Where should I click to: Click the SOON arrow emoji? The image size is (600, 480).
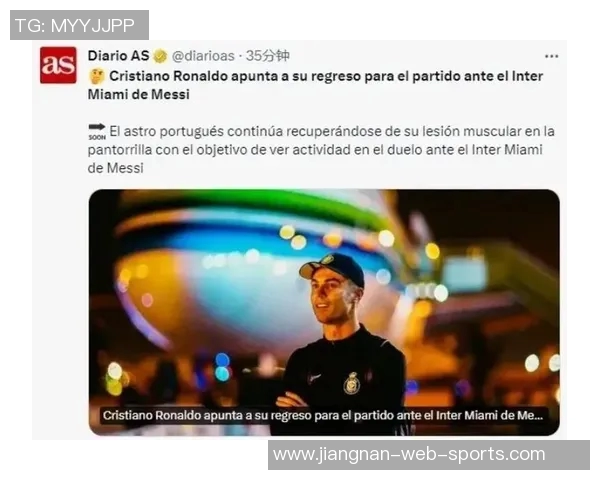point(97,131)
